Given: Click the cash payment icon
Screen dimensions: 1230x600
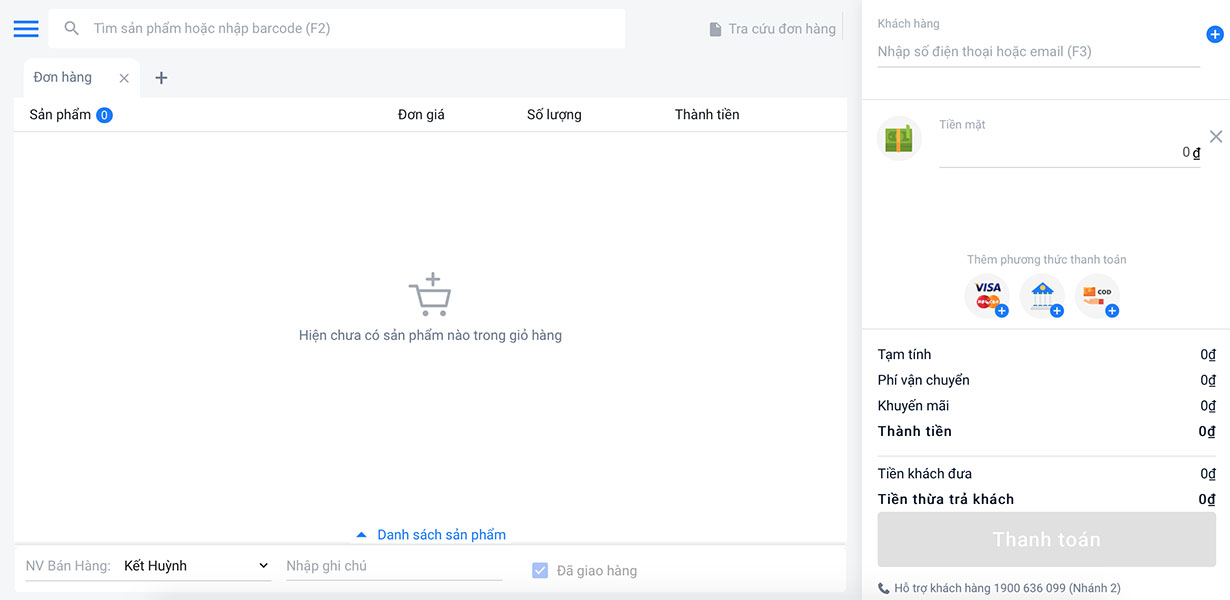Looking at the screenshot, I should click(x=899, y=139).
